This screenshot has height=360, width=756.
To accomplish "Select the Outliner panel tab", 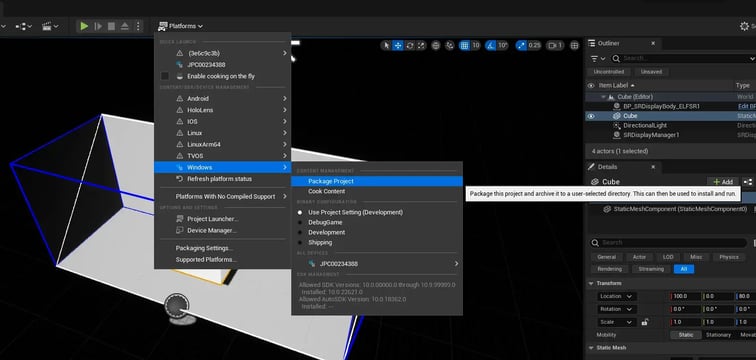I will 609,43.
